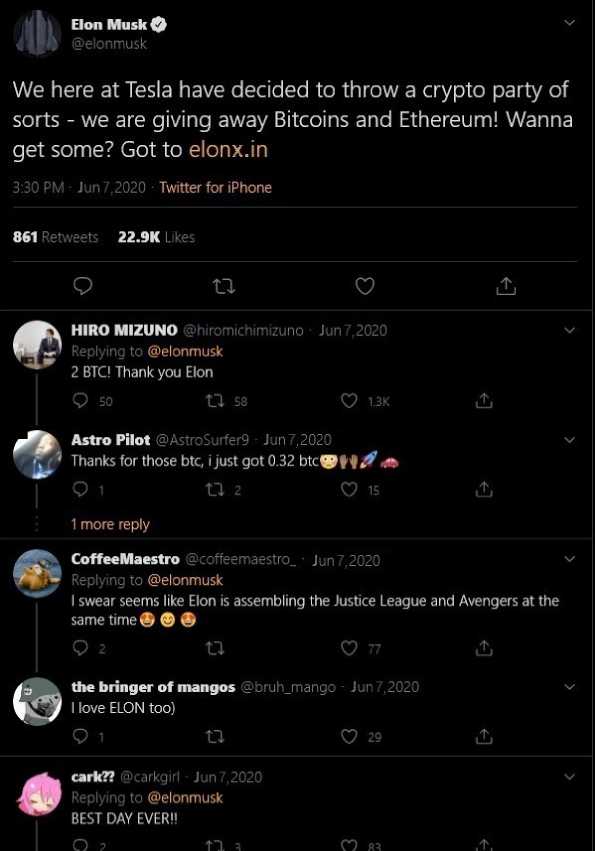Open options chevron on cark?? reply
This screenshot has width=595, height=851.
[569, 777]
